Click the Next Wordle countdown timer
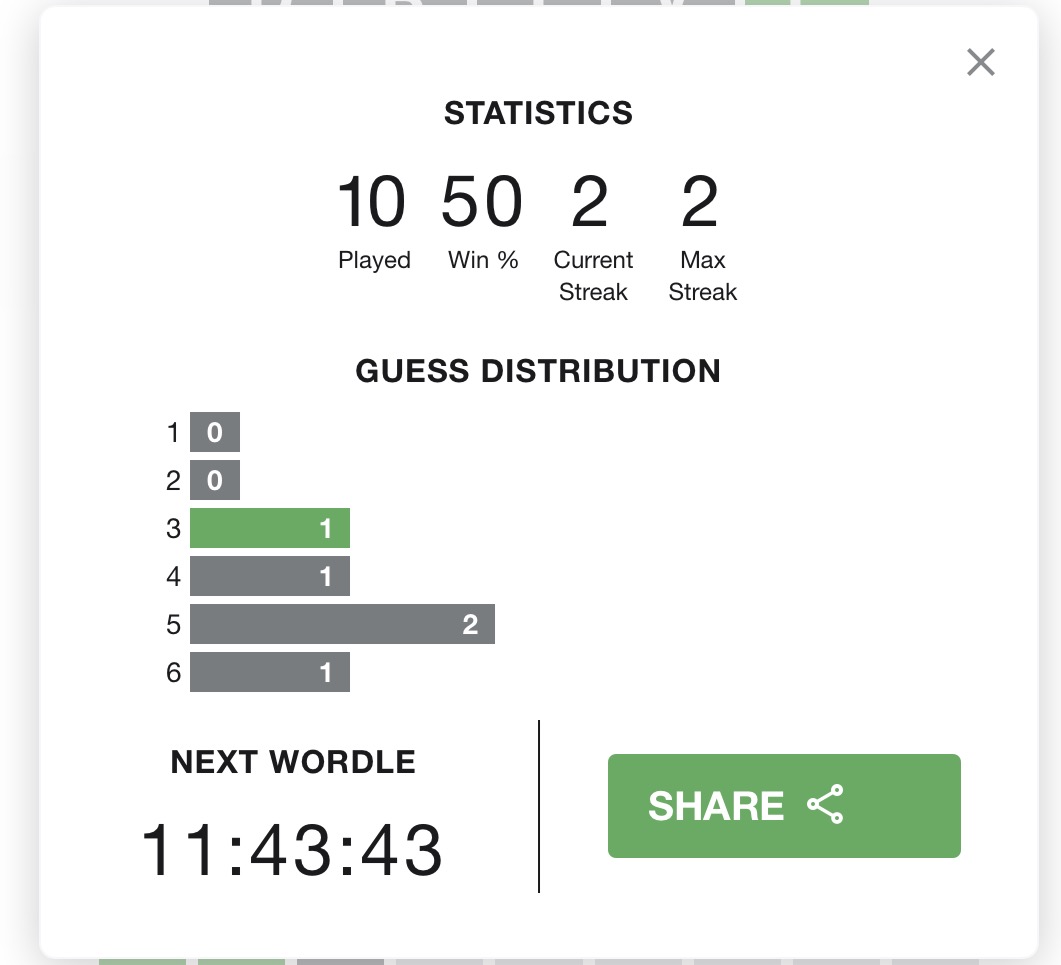Screen dimensions: 1061x965 click(291, 850)
